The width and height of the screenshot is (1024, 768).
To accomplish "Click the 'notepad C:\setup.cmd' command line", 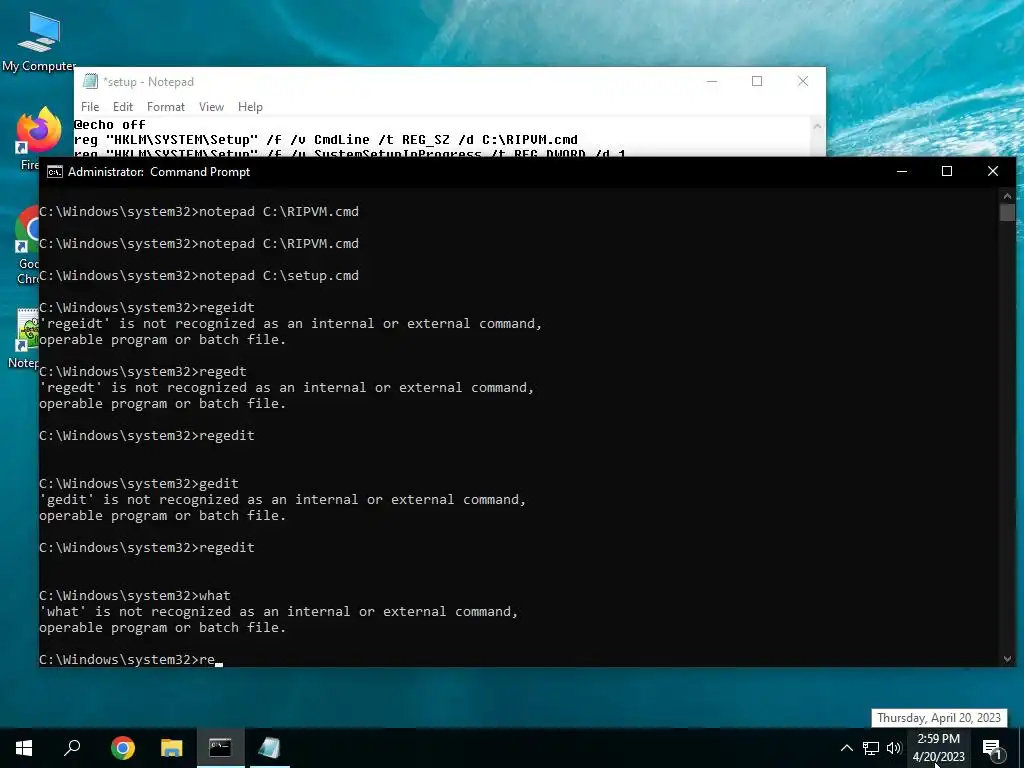I will tap(199, 276).
